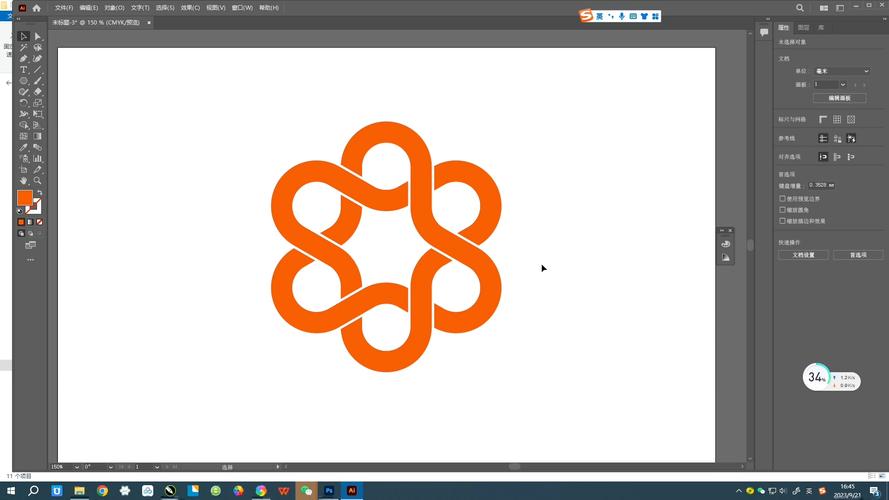889x500 pixels.
Task: Enable the scale corners checkbox
Action: coord(782,210)
